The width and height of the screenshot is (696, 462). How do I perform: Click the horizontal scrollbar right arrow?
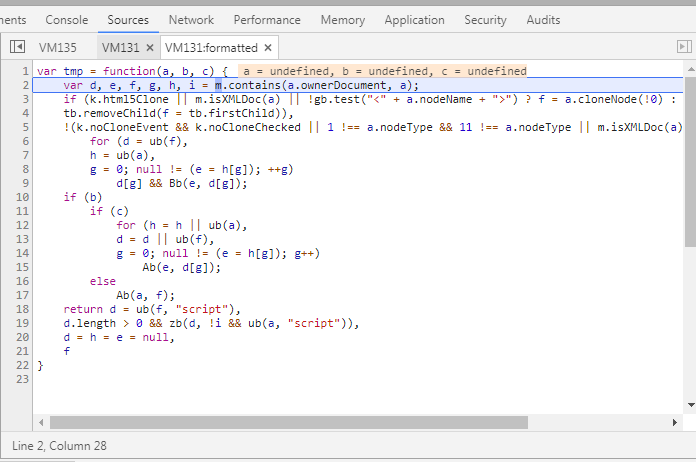(x=676, y=423)
